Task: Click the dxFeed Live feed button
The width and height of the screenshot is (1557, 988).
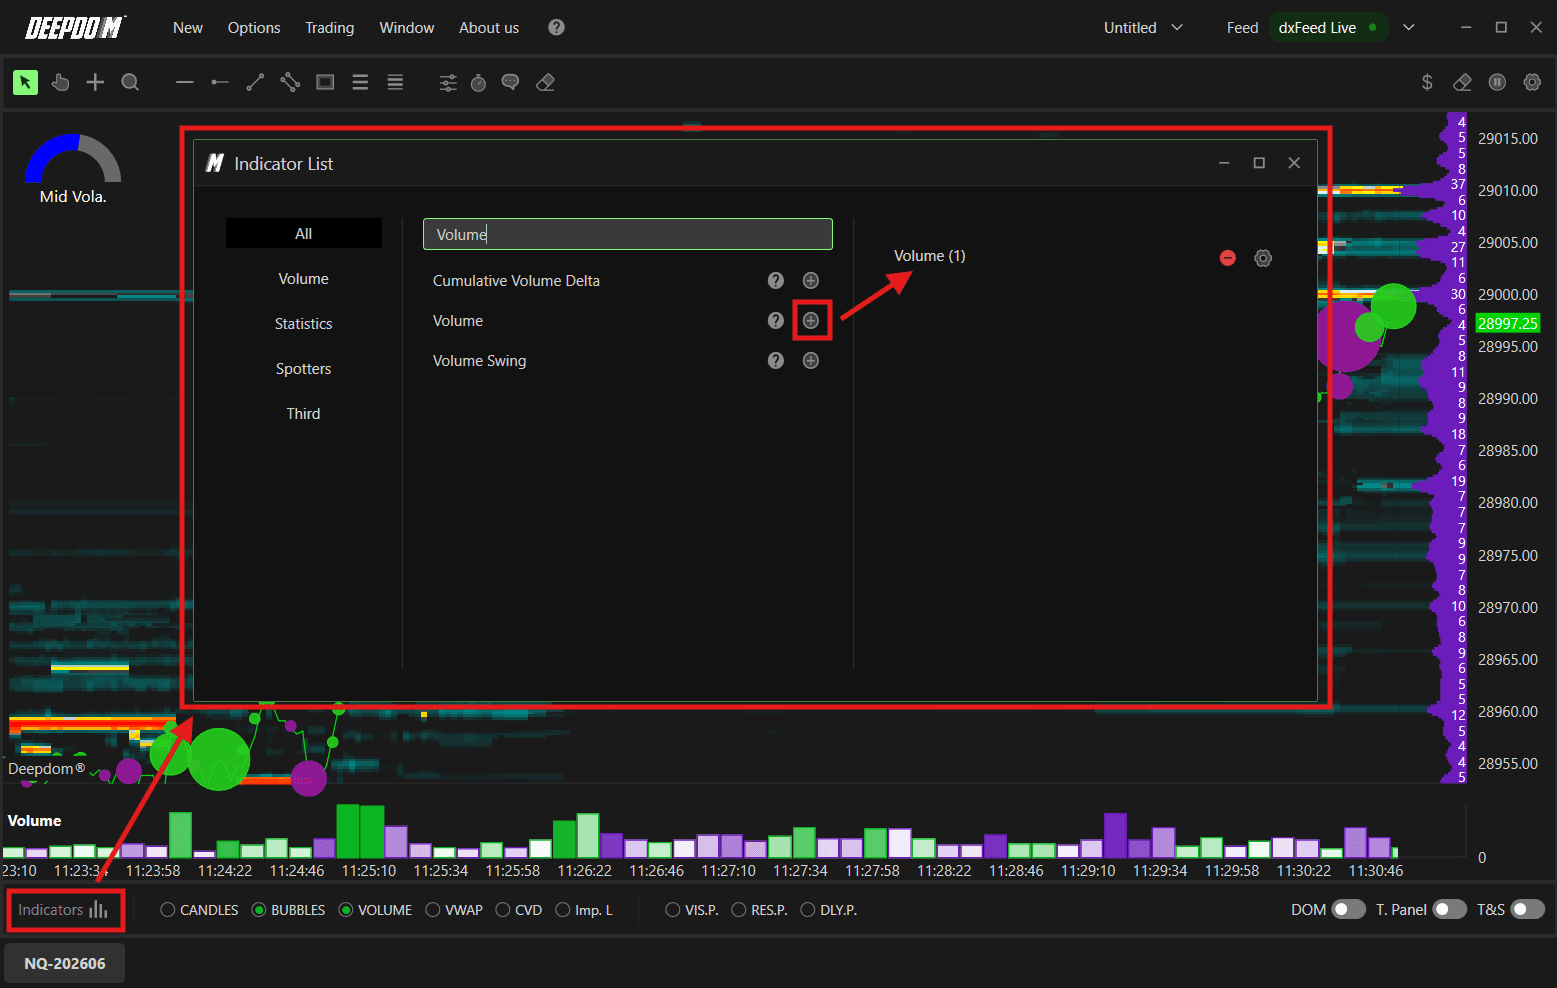Action: click(1329, 28)
